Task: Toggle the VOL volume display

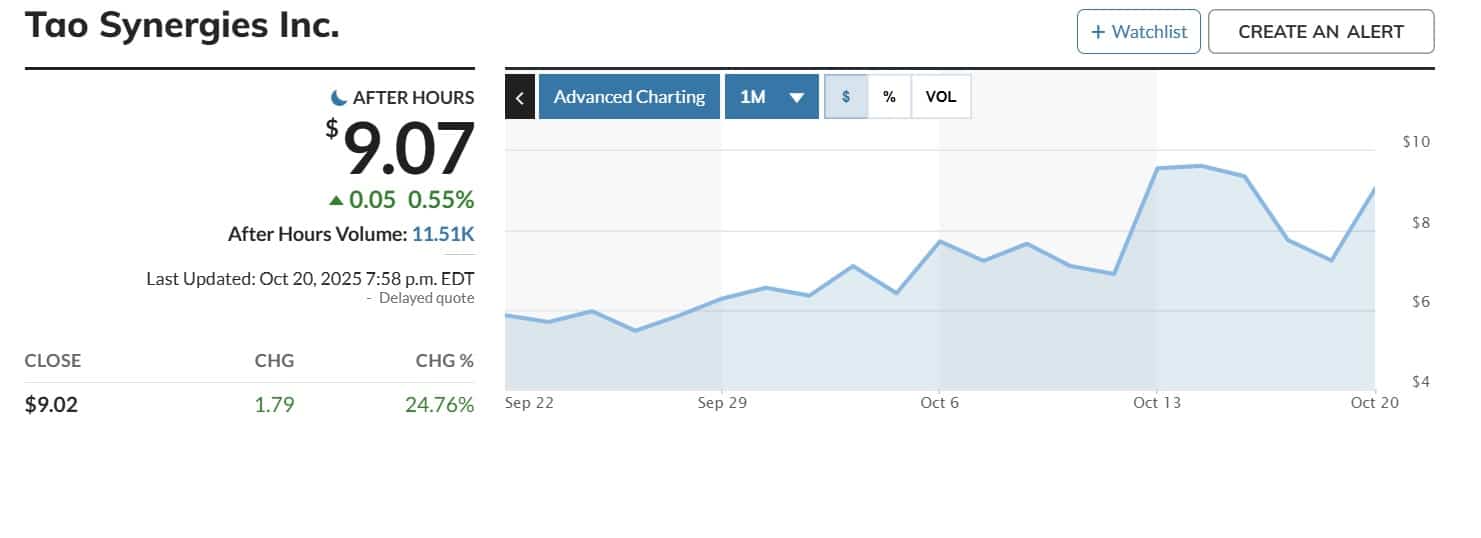Action: 940,97
